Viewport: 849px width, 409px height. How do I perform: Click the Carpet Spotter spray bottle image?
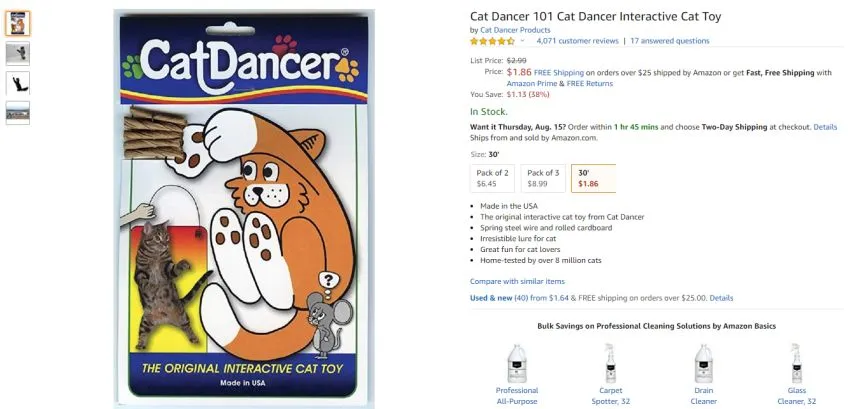coord(610,363)
